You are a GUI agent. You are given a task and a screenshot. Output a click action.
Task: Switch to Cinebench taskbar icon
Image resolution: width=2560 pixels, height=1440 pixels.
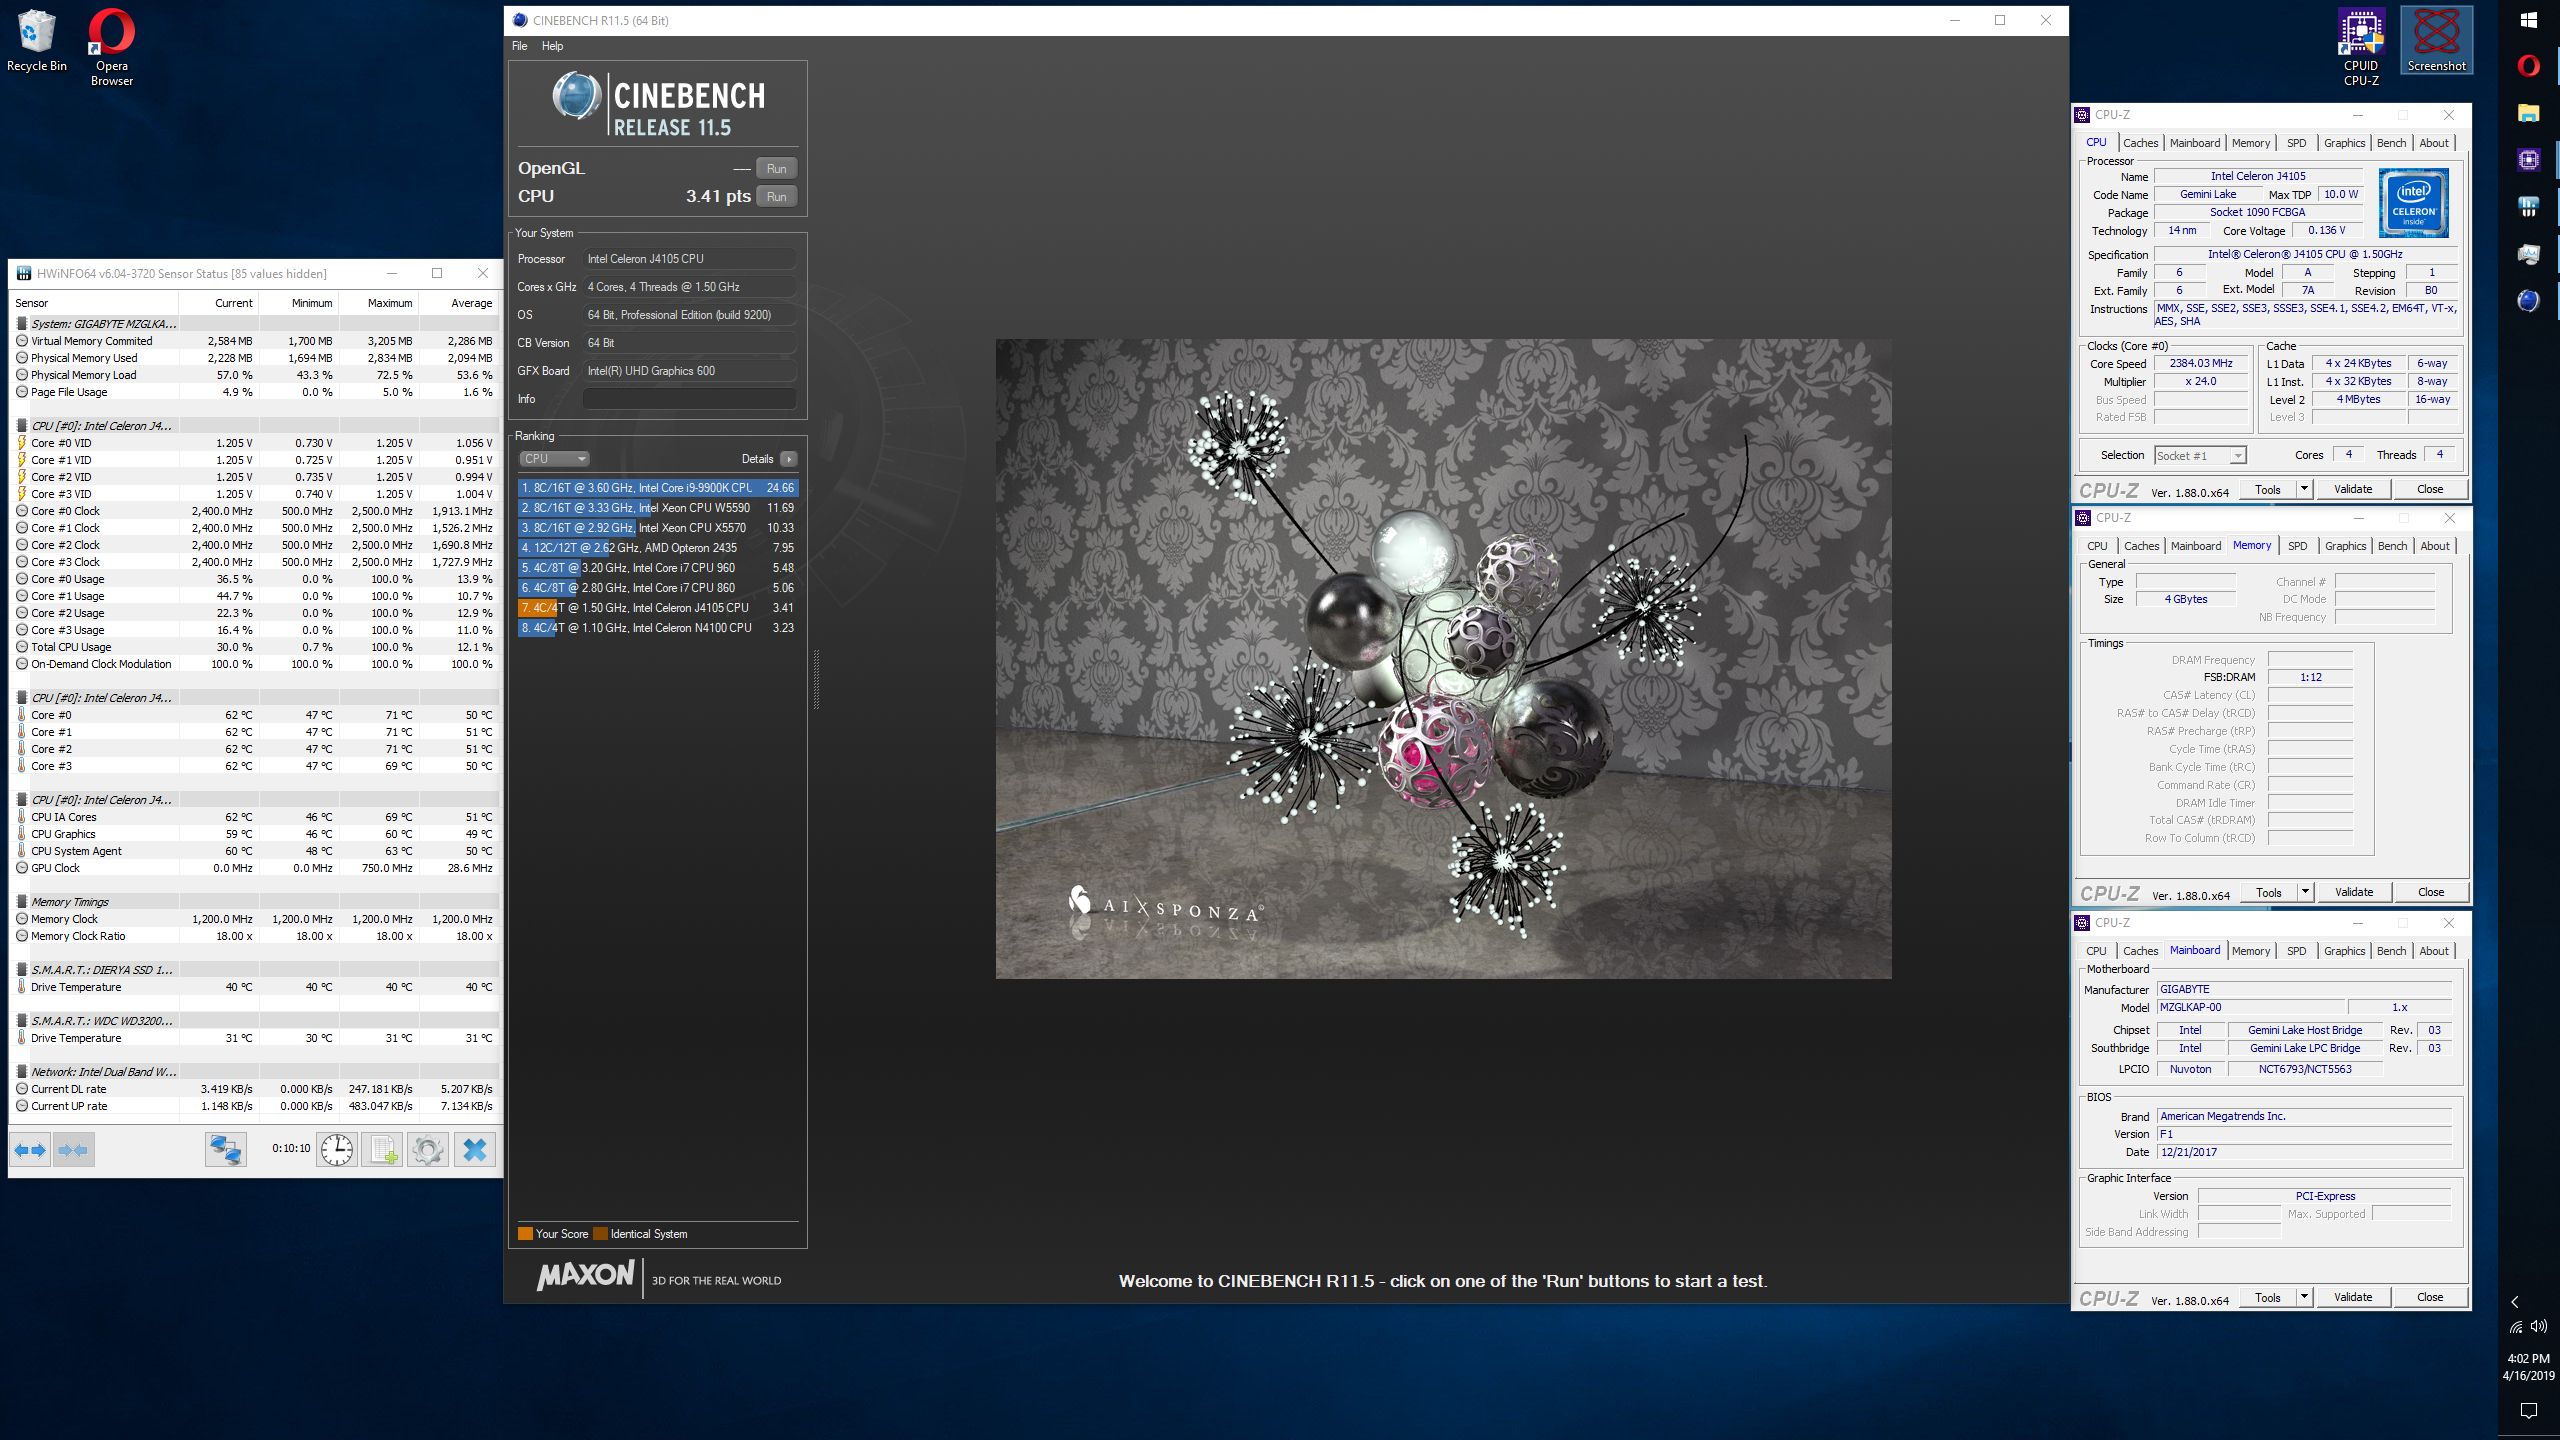coord(2529,301)
